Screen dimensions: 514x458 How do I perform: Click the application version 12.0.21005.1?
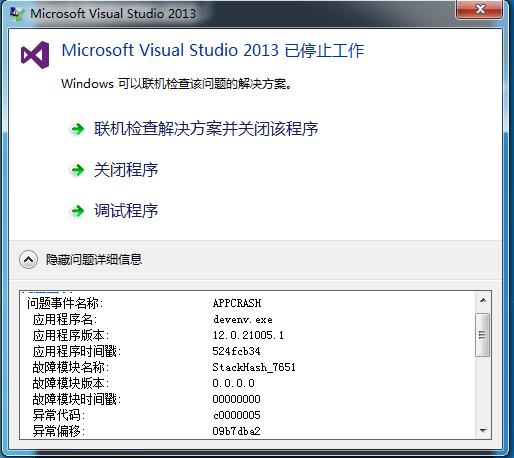[248, 335]
